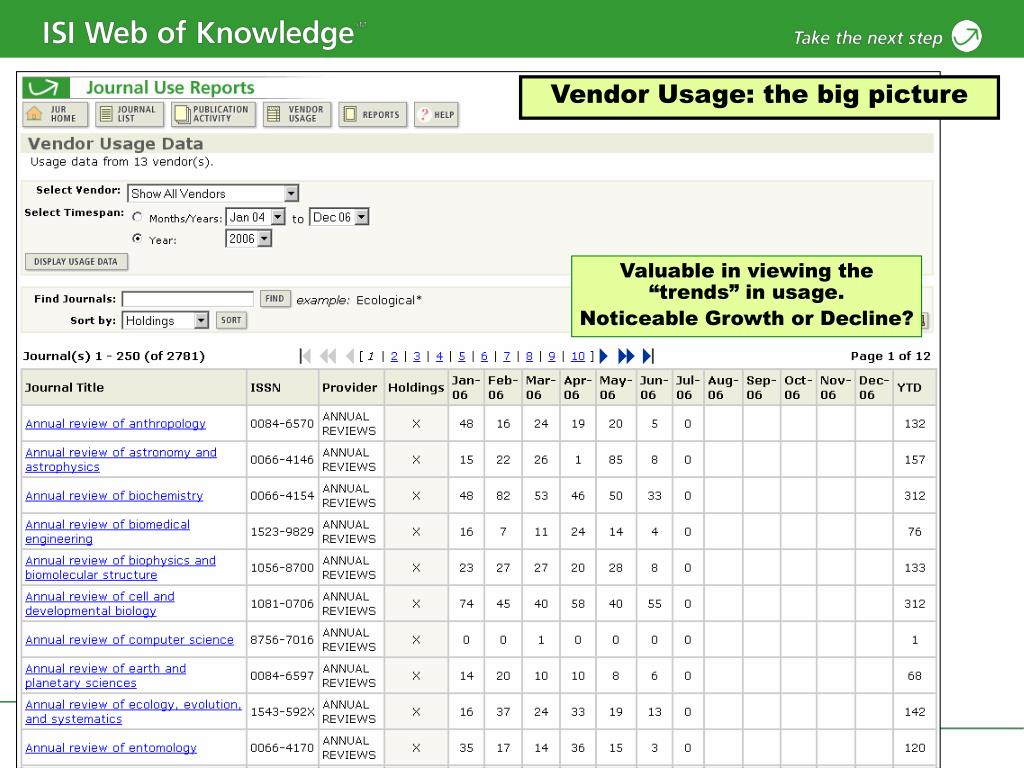Open Annual review of ecology, evolution, and systematics
Image resolution: width=1024 pixels, height=768 pixels.
(133, 711)
